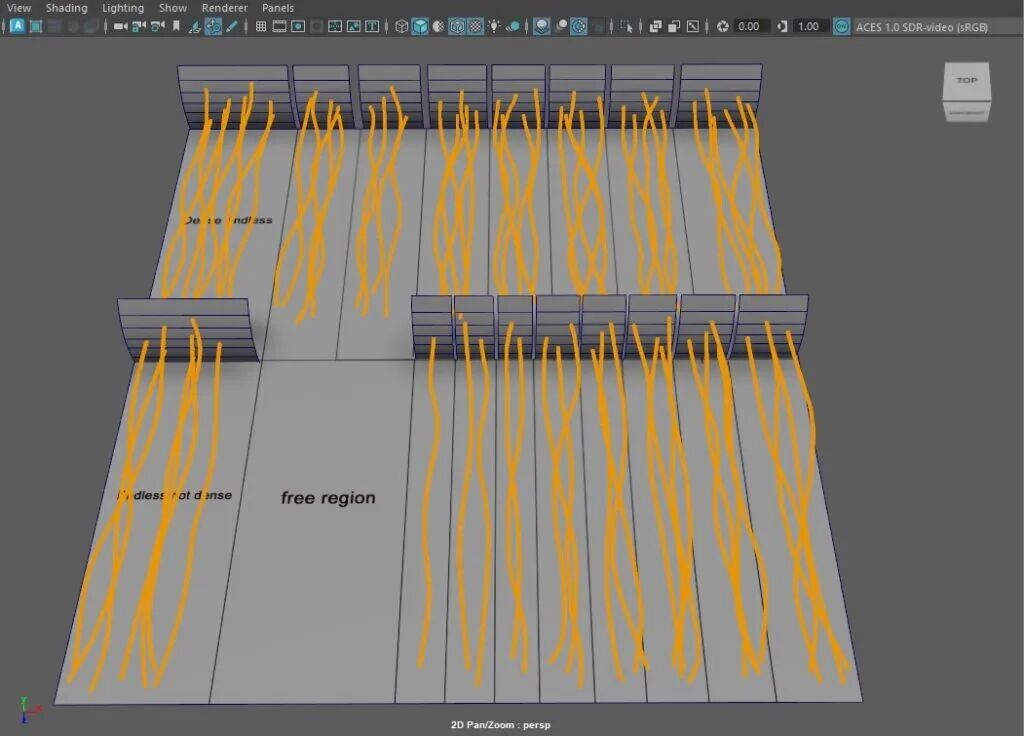Click the Gamma value field 1.00
Image resolution: width=1024 pixels, height=736 pixels.
pos(808,26)
